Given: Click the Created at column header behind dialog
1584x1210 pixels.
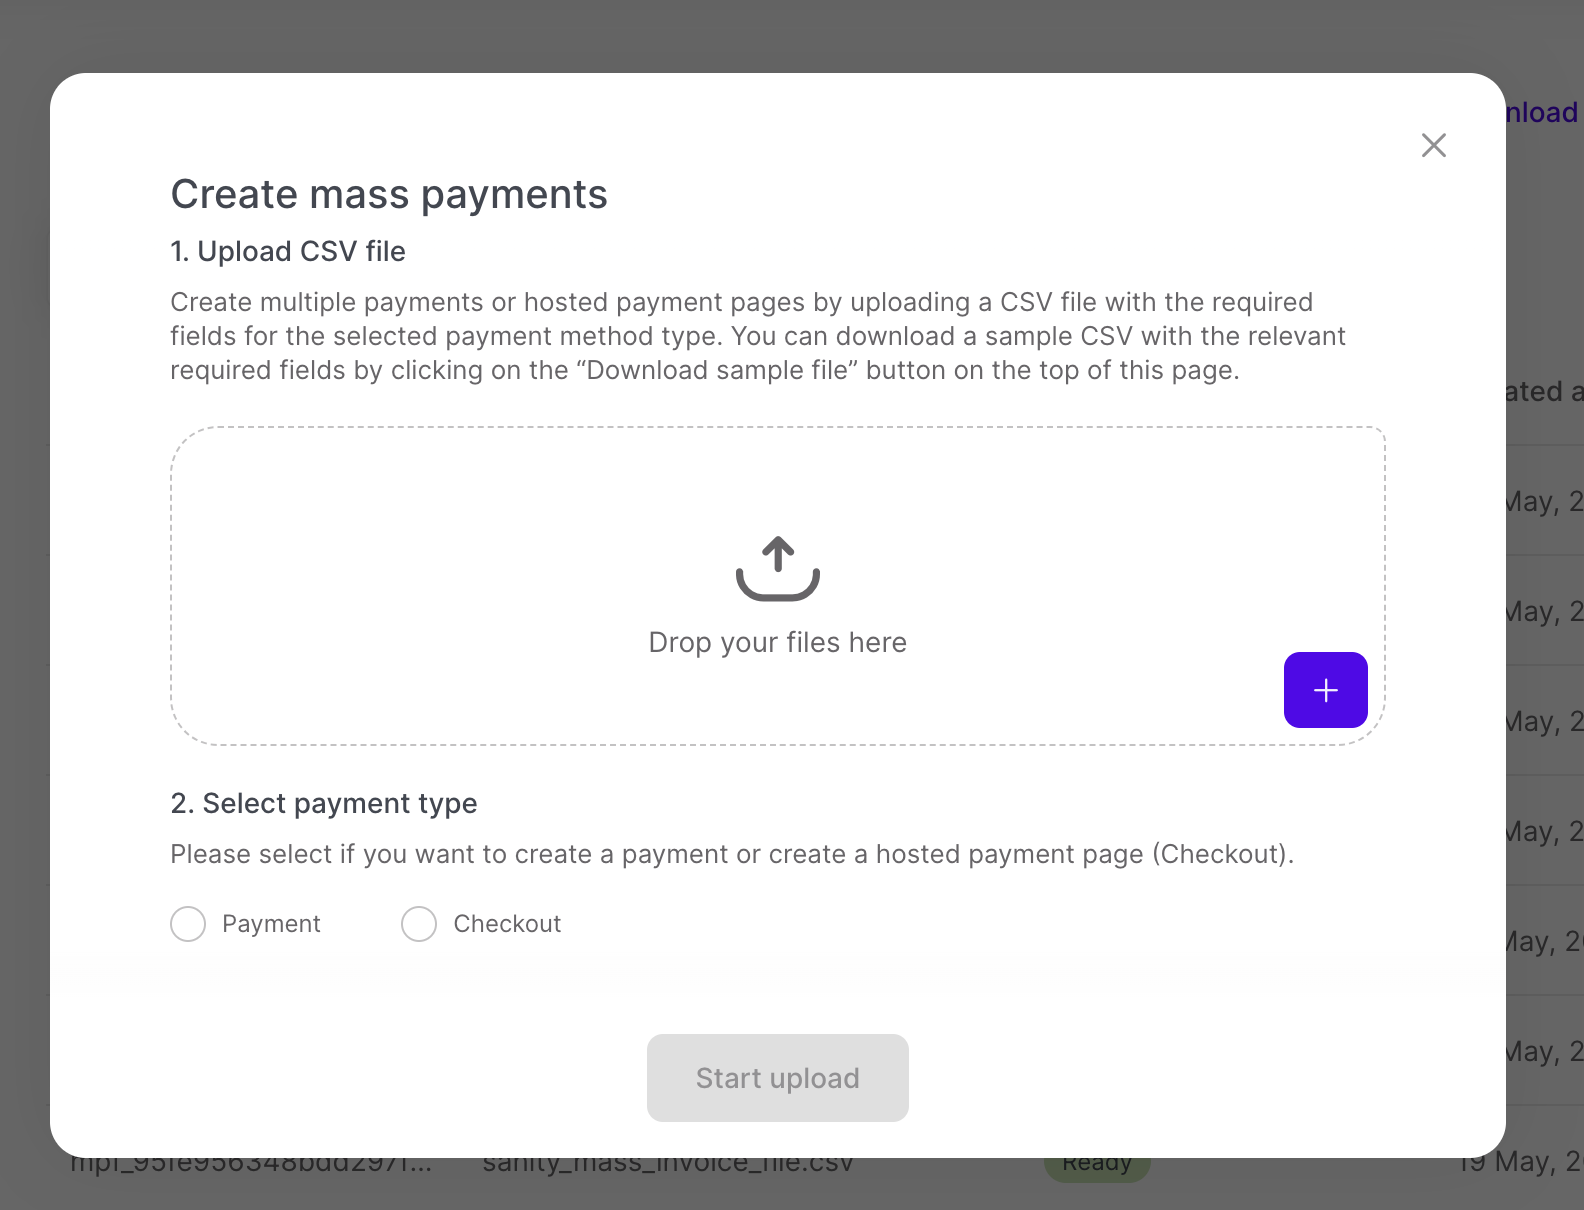Looking at the screenshot, I should [x=1543, y=391].
